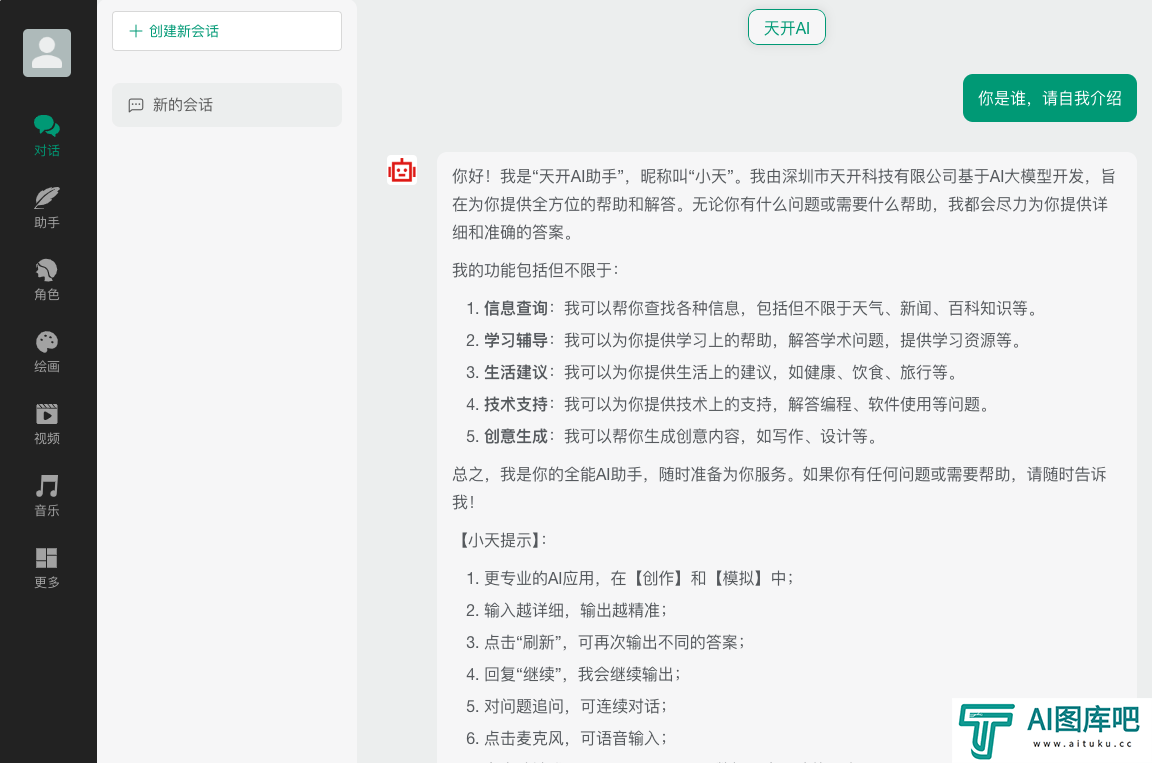Switch to the 绘画 sidebar label
This screenshot has width=1152, height=763.
[47, 366]
